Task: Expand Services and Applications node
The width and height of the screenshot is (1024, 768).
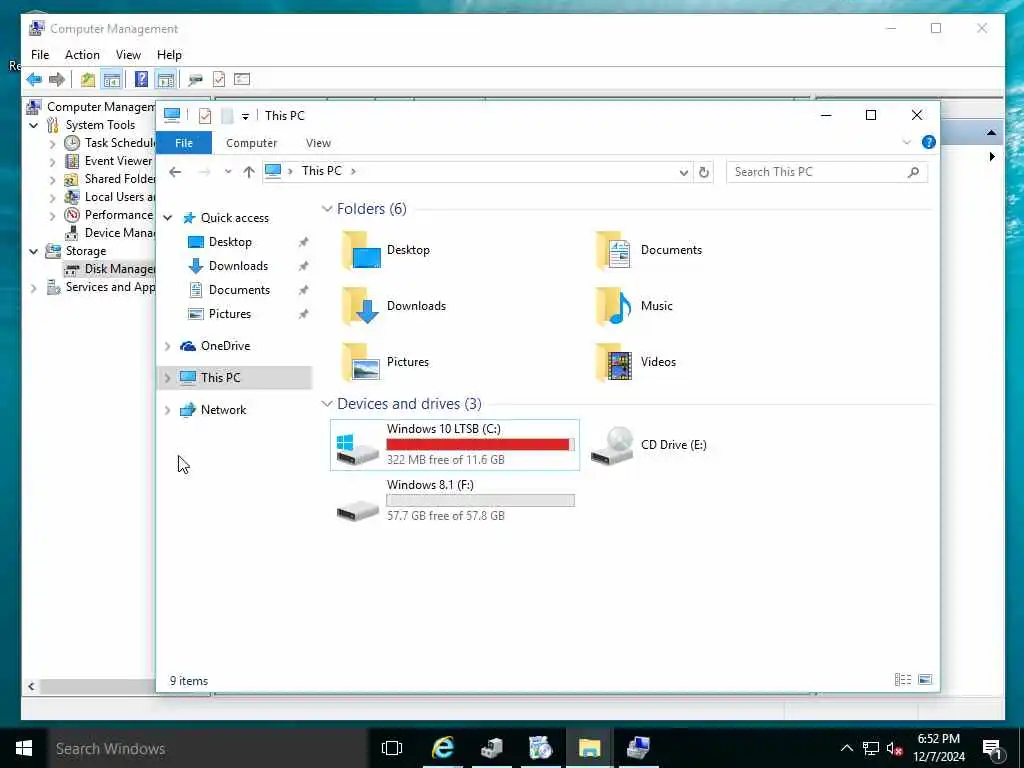Action: pos(34,287)
